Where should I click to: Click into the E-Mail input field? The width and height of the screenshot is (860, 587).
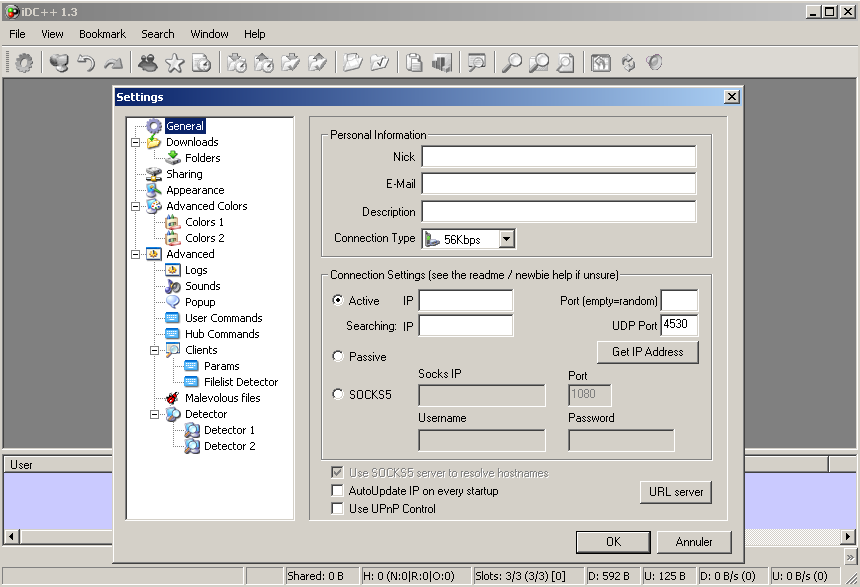(559, 183)
